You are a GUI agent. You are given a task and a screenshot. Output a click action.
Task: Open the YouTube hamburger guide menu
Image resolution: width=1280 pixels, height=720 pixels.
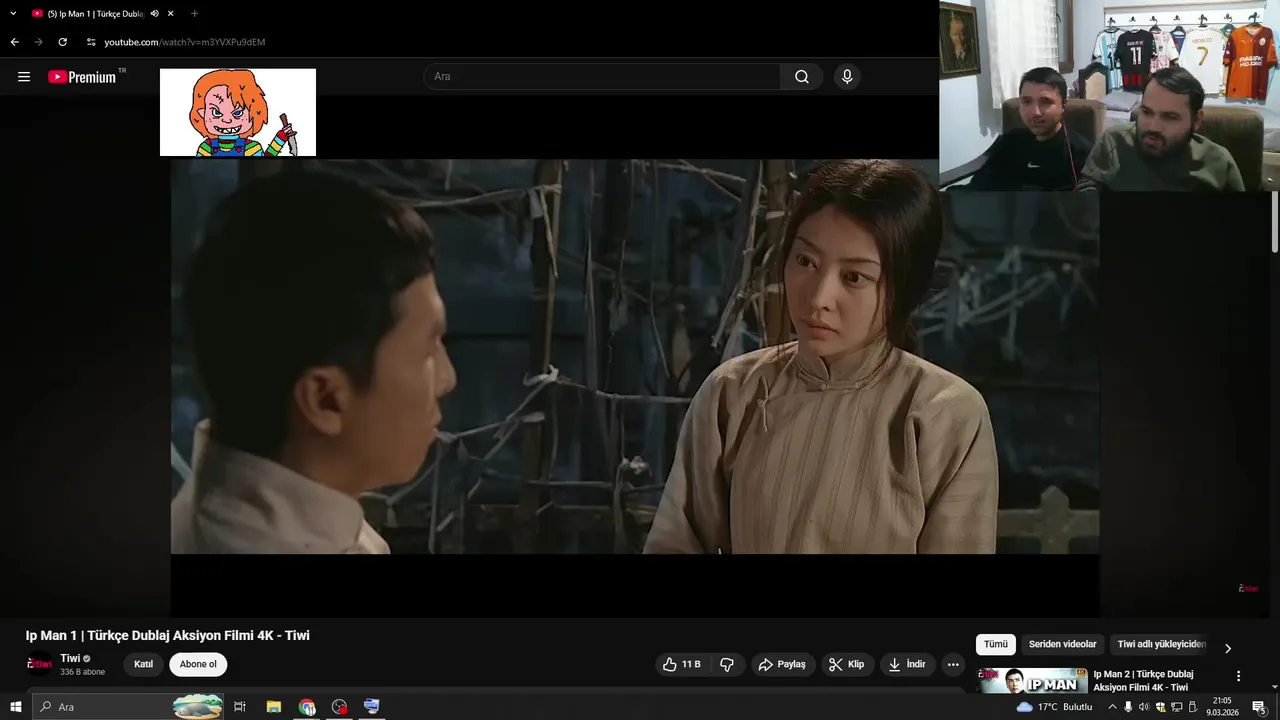[x=24, y=77]
